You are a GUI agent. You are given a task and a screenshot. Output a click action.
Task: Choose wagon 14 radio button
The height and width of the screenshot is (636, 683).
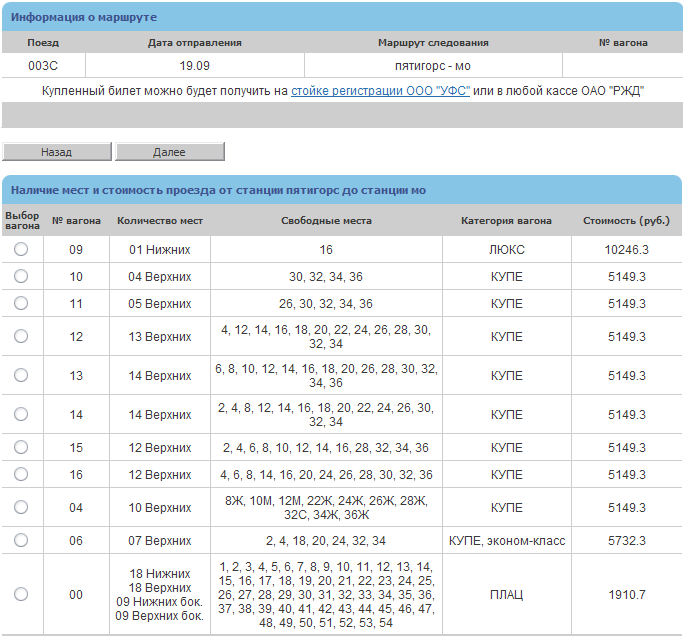point(21,414)
